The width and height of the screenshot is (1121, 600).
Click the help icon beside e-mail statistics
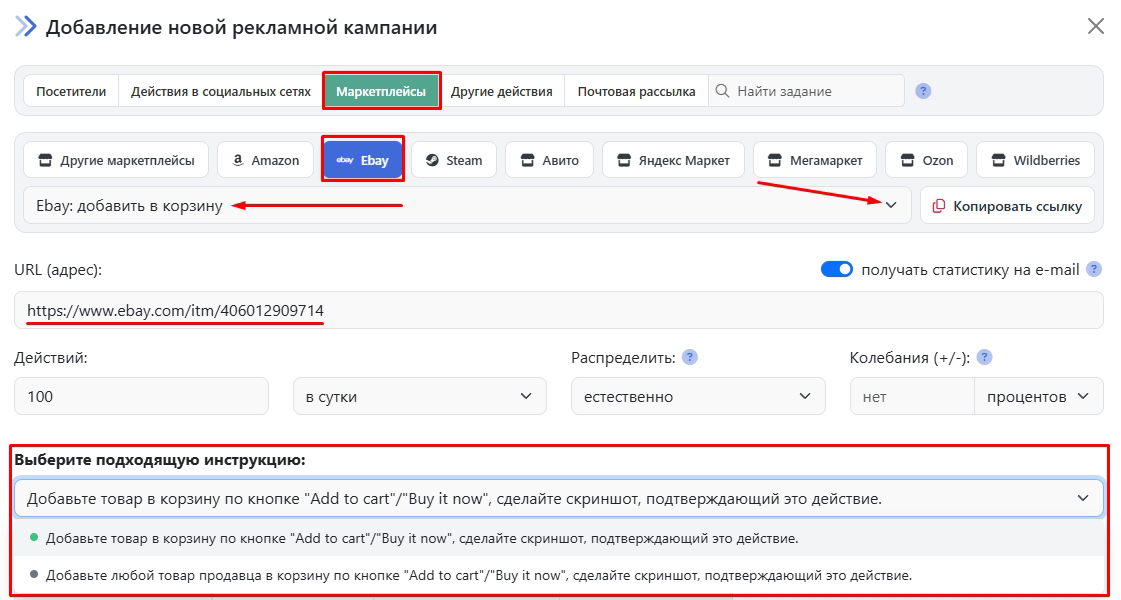(1094, 269)
